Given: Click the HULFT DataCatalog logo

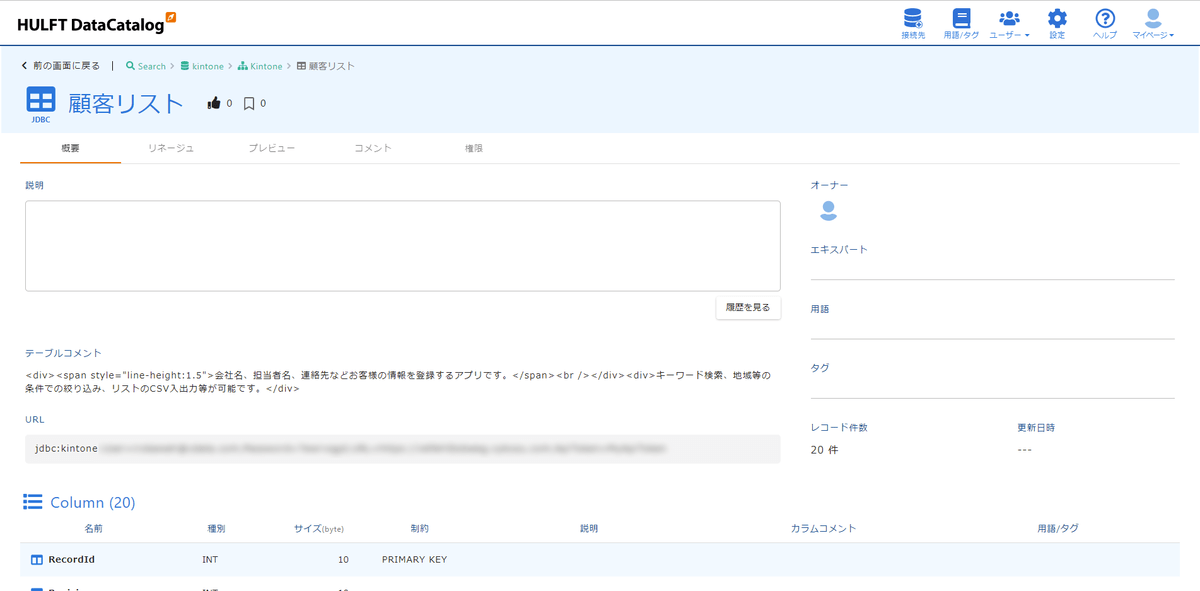Looking at the screenshot, I should click(x=97, y=23).
